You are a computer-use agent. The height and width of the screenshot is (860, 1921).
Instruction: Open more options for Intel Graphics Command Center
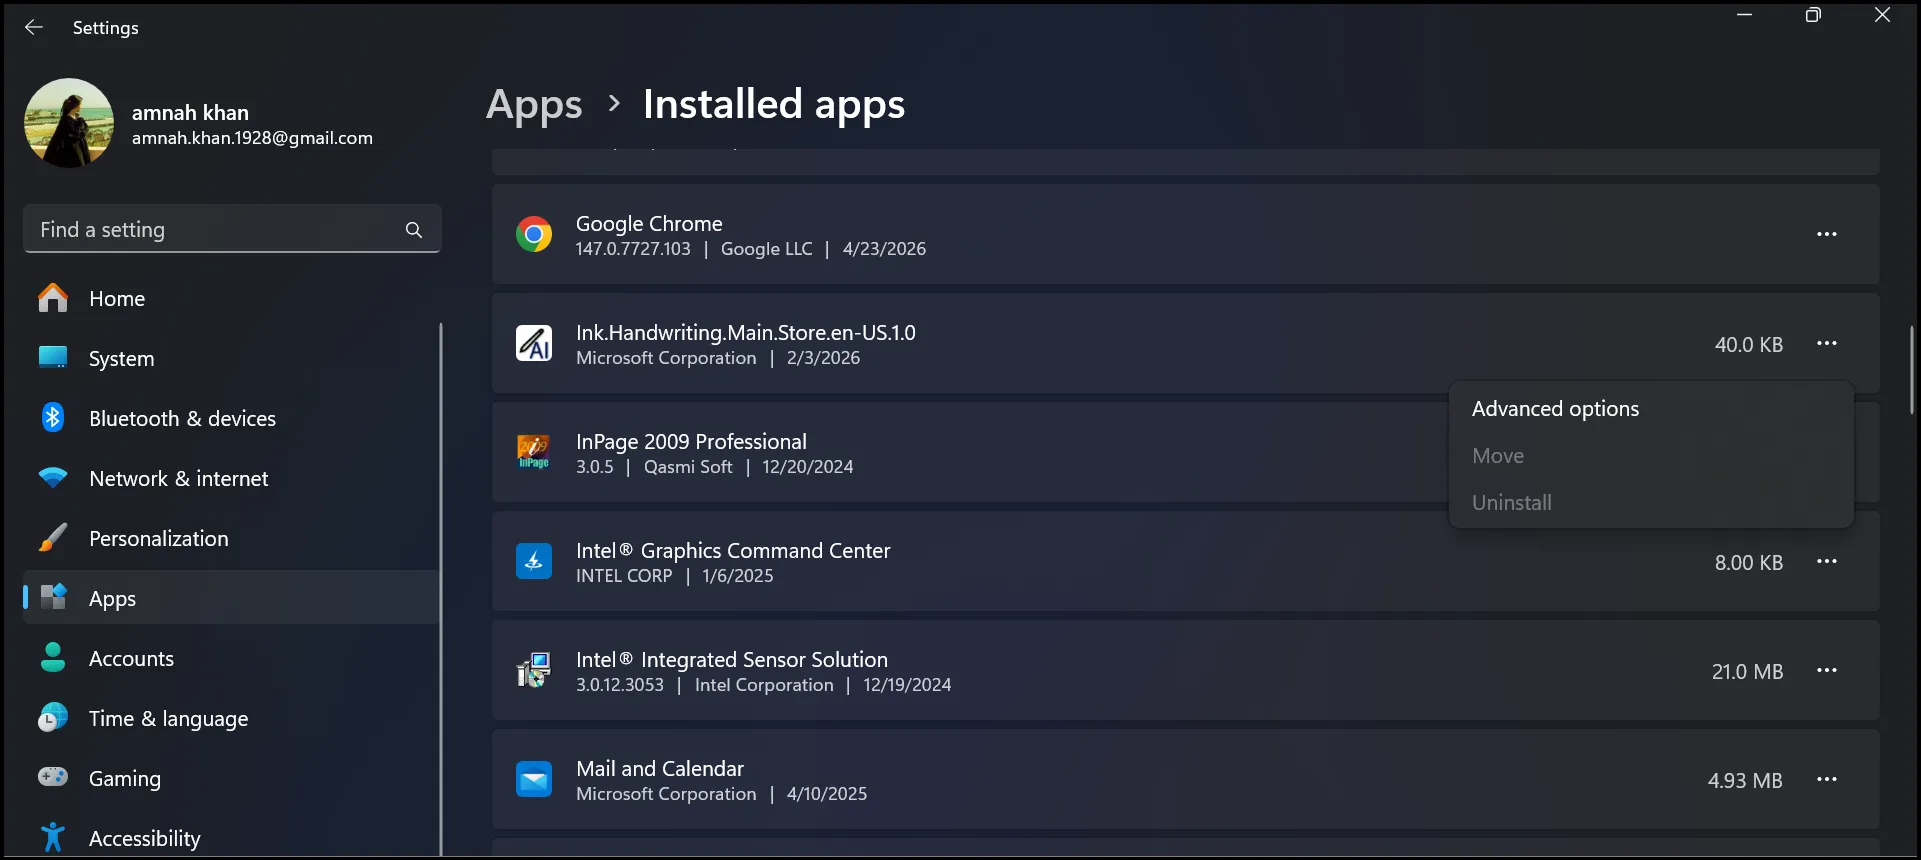(1827, 561)
